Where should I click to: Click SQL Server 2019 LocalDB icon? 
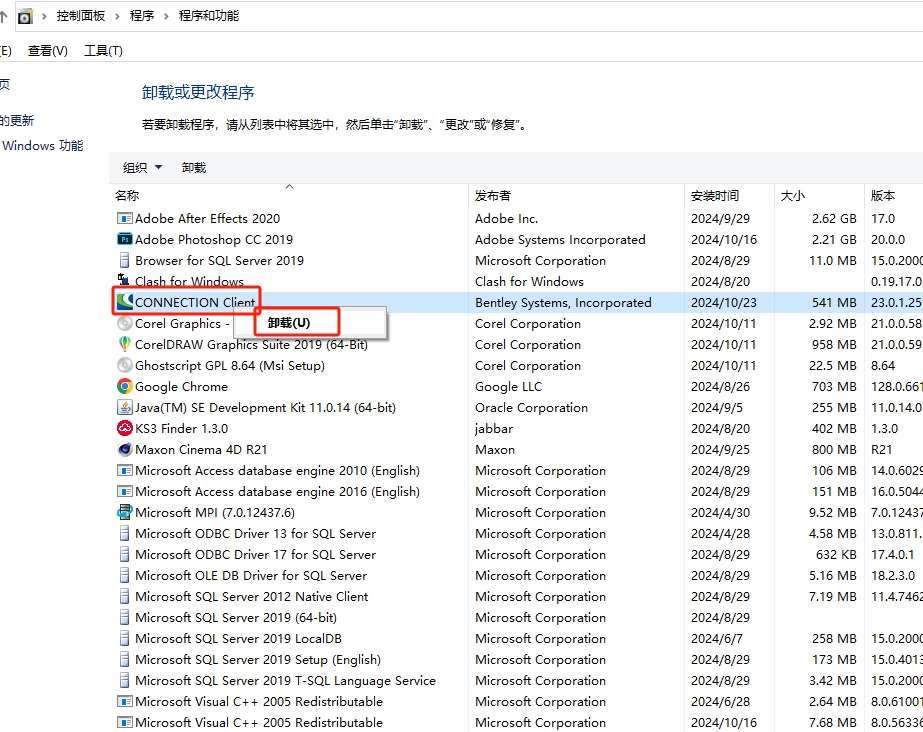(125, 639)
